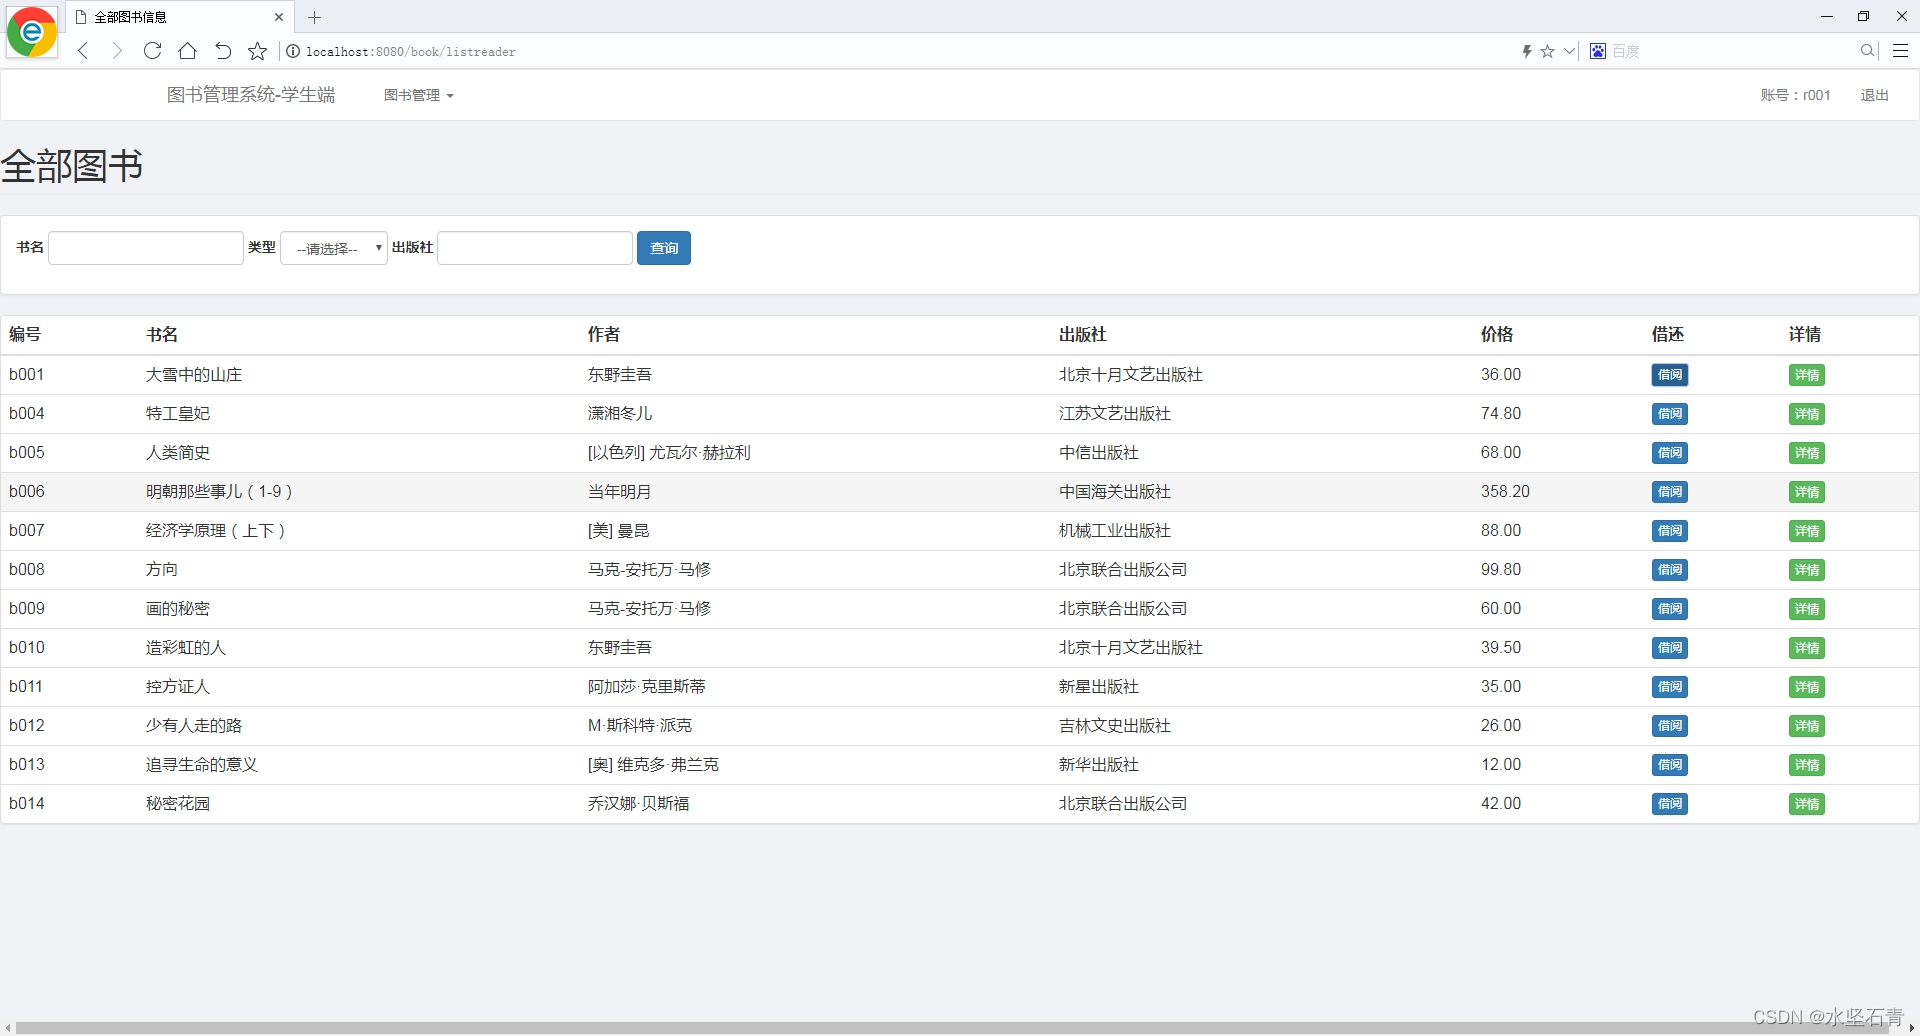Click the 退出 logout link
The height and width of the screenshot is (1036, 1920).
(1874, 95)
